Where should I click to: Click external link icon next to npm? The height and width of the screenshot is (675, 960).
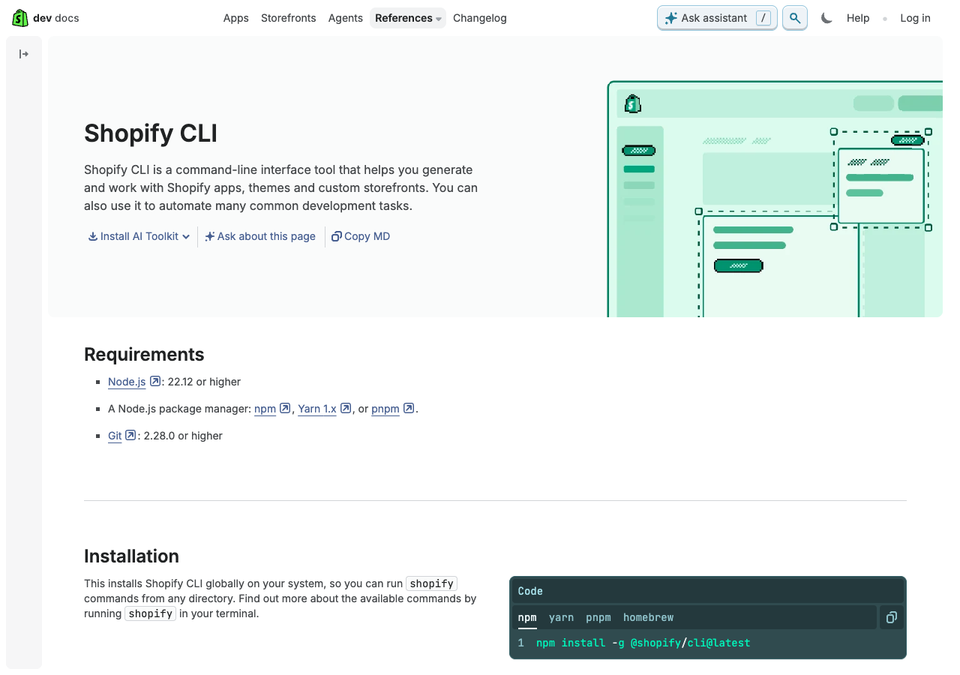coord(285,408)
